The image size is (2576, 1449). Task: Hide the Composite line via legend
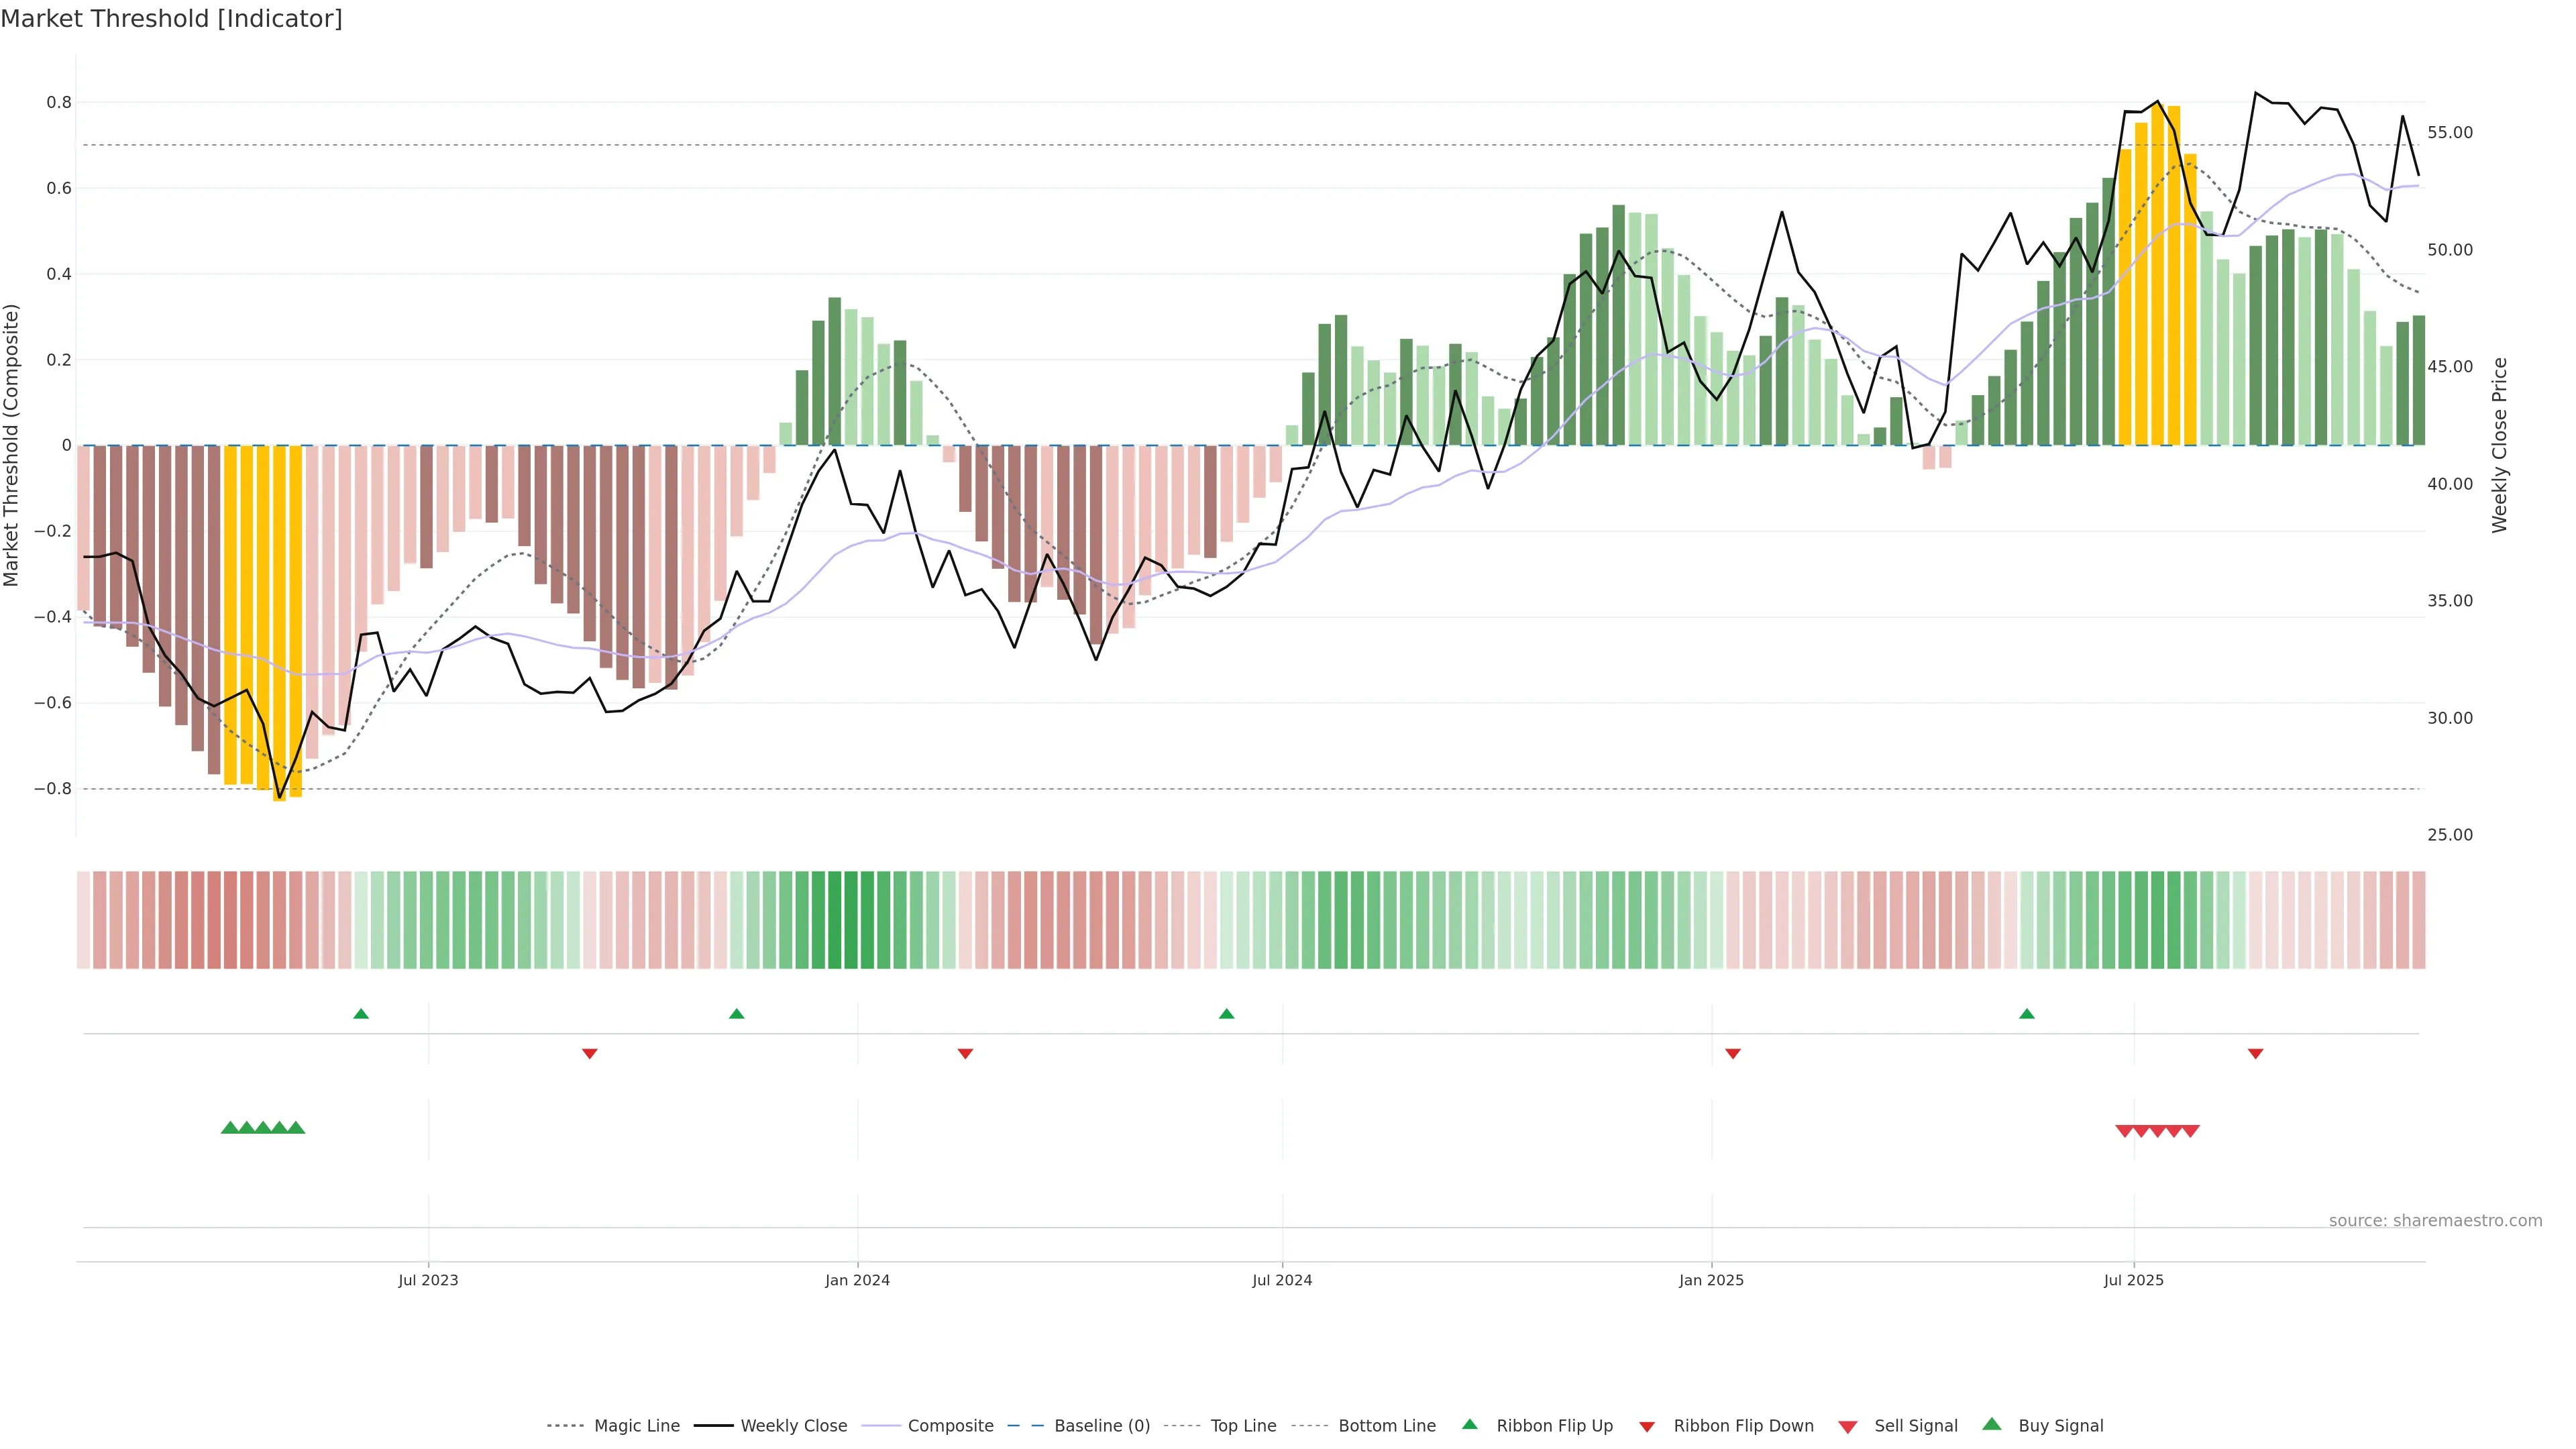coord(950,1426)
